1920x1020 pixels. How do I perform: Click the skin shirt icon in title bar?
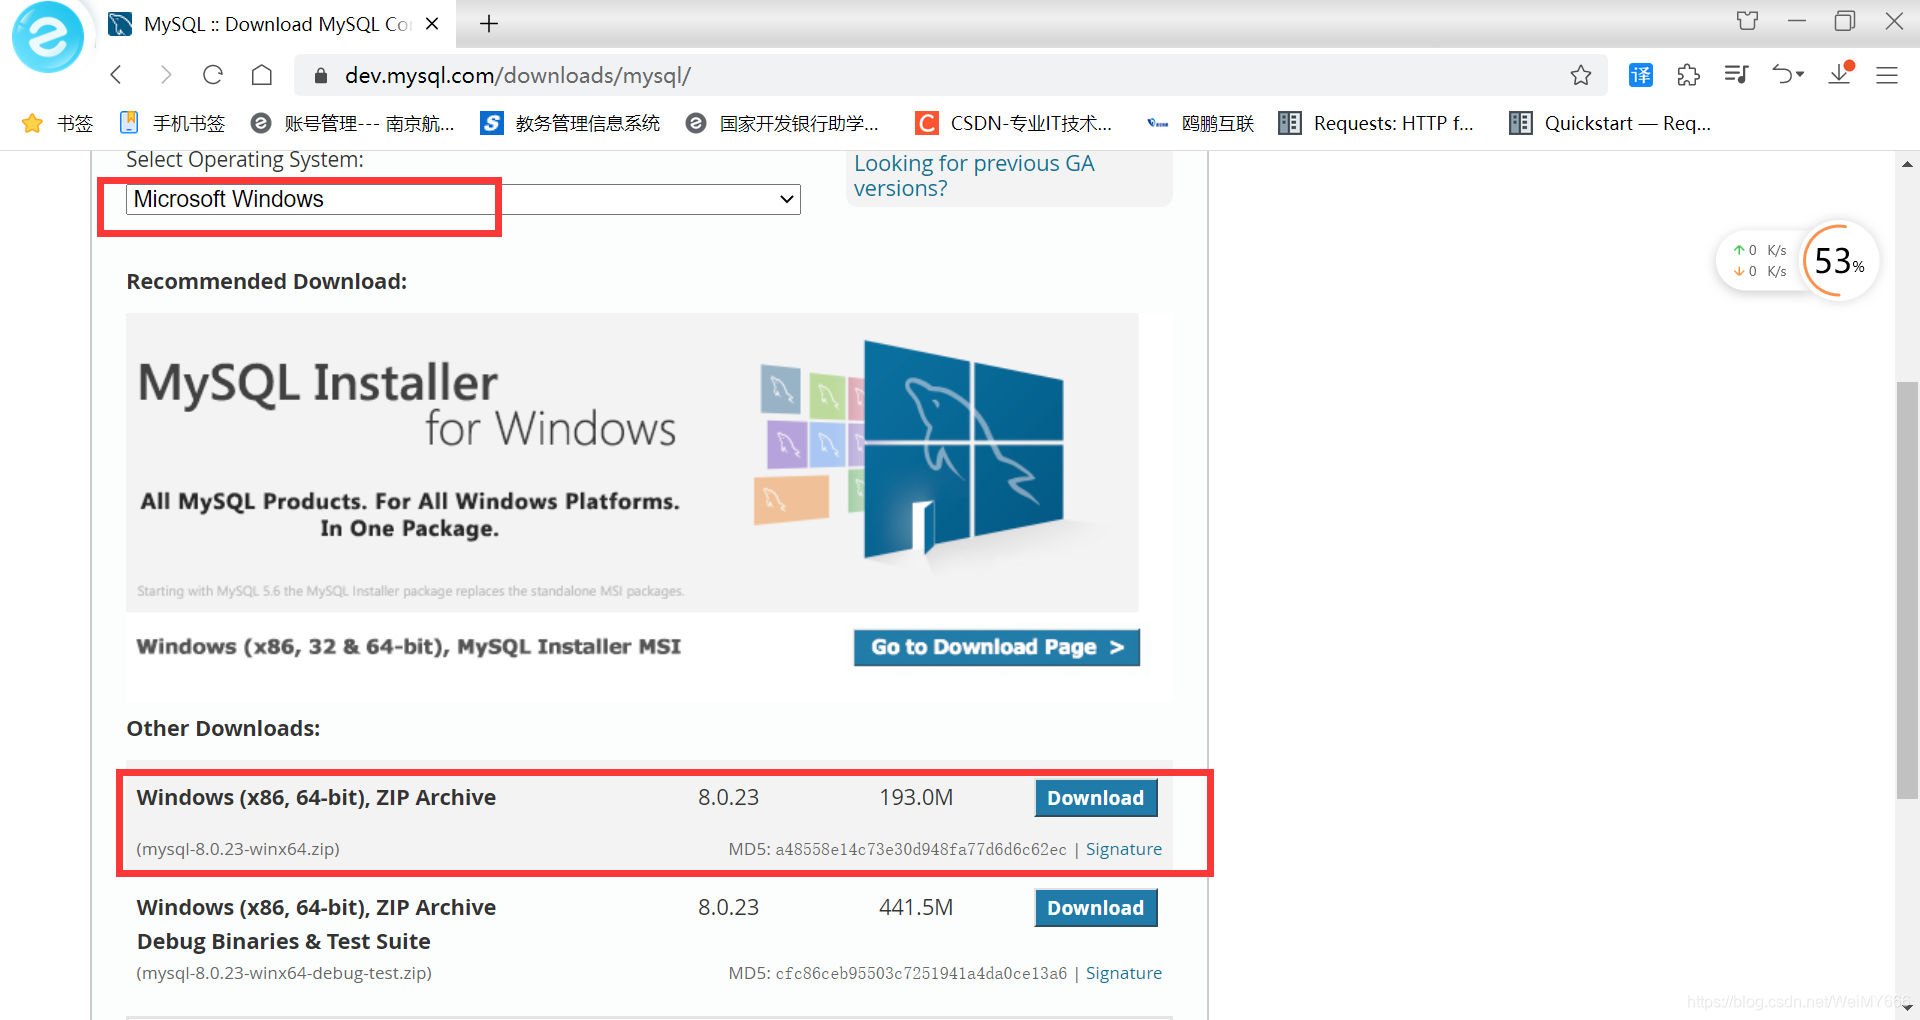tap(1747, 21)
